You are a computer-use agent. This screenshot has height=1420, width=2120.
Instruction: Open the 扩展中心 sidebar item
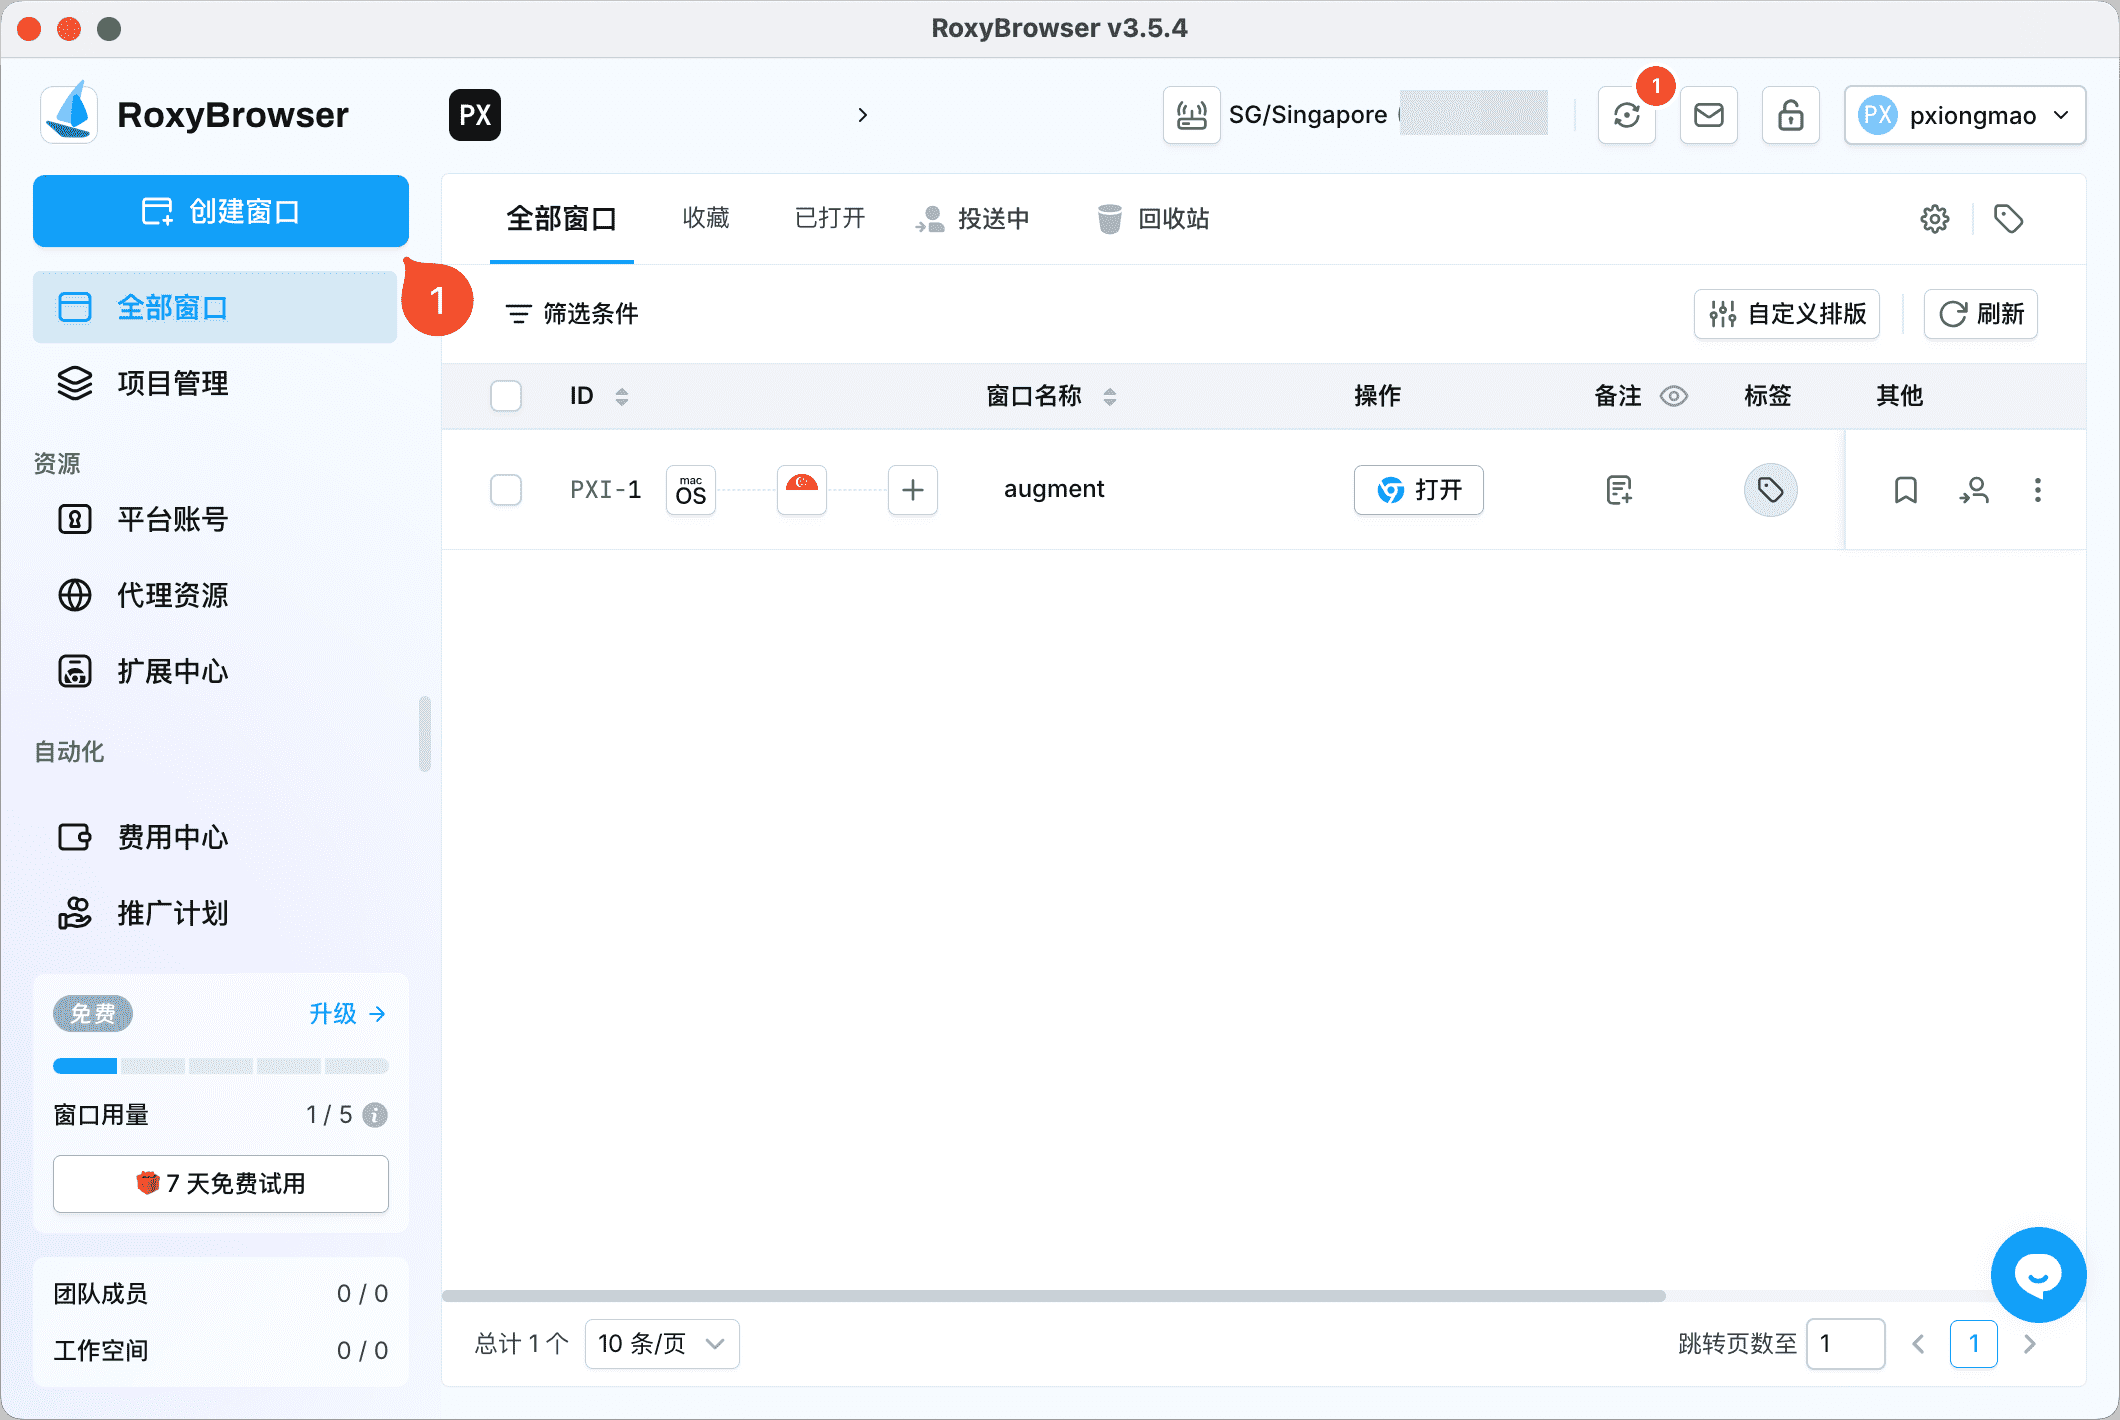click(171, 671)
